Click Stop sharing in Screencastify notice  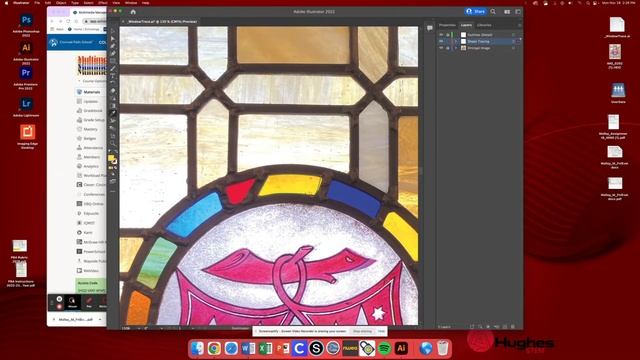[362, 331]
